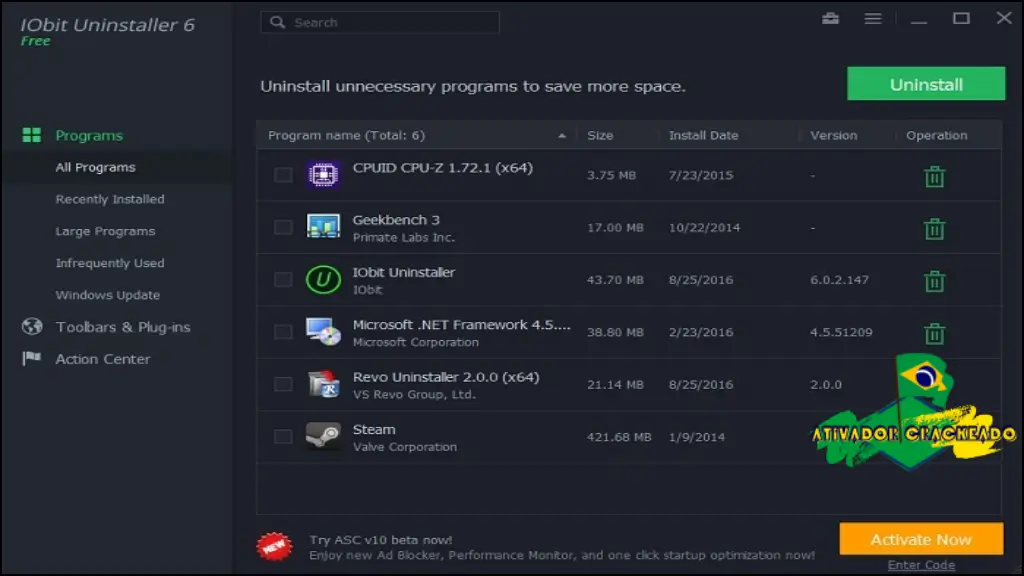Show Recently Installed programs
The image size is (1024, 576).
110,199
